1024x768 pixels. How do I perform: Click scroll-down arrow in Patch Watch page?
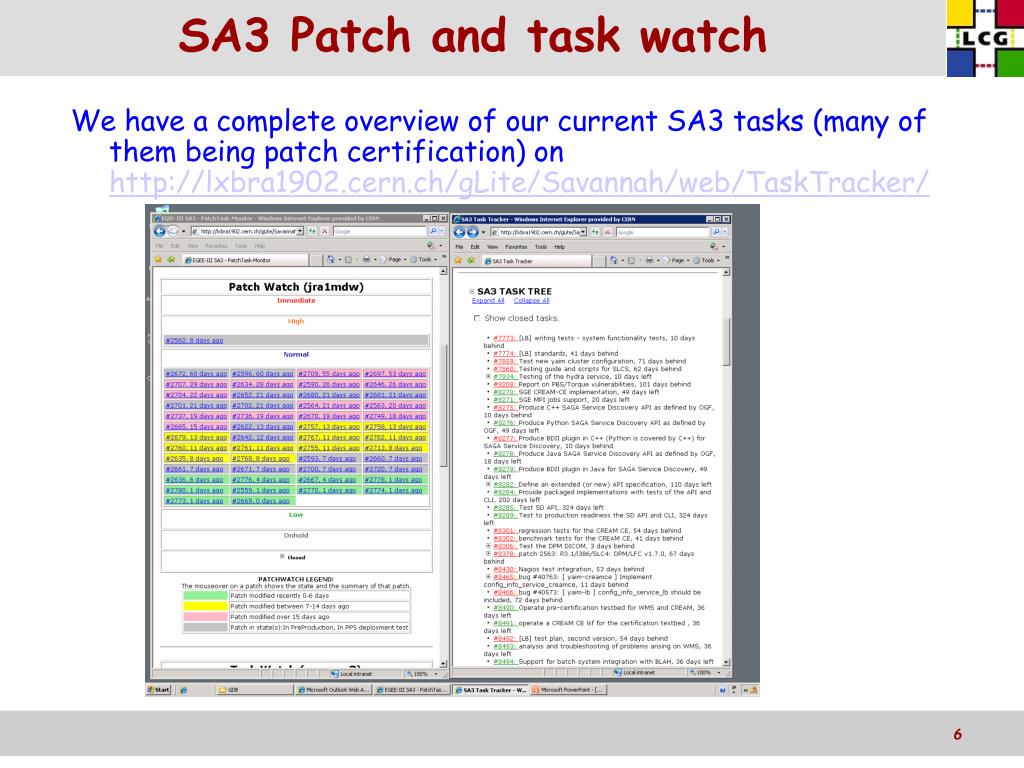point(443,664)
